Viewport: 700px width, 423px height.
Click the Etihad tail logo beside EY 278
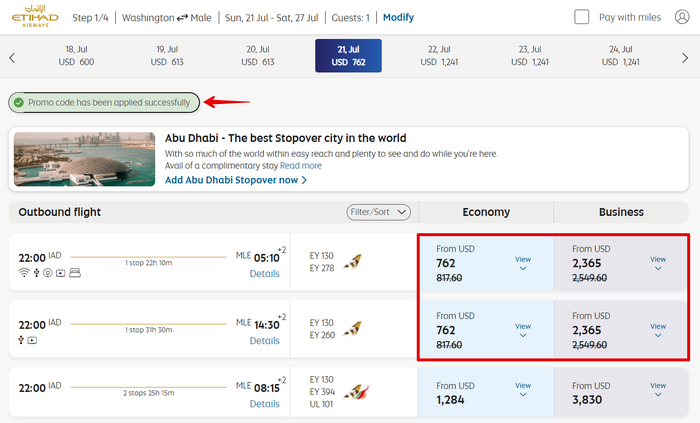tap(352, 262)
